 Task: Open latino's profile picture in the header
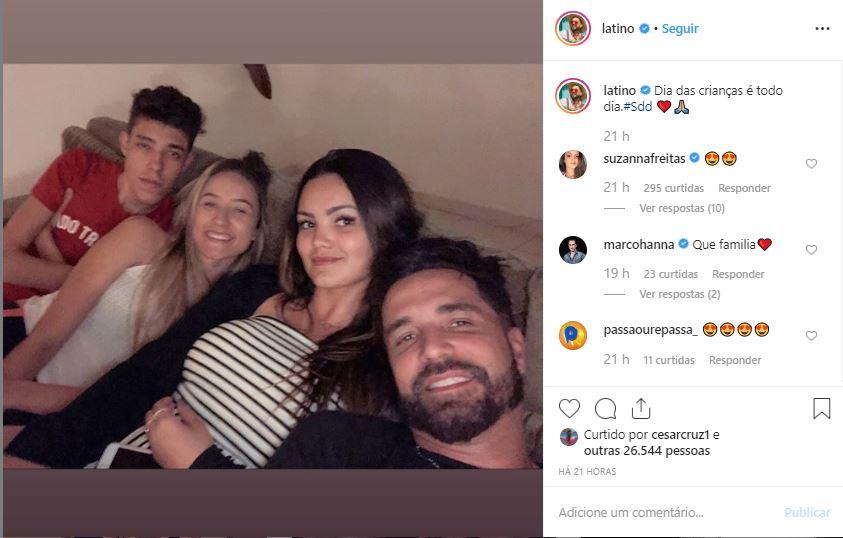(x=572, y=29)
